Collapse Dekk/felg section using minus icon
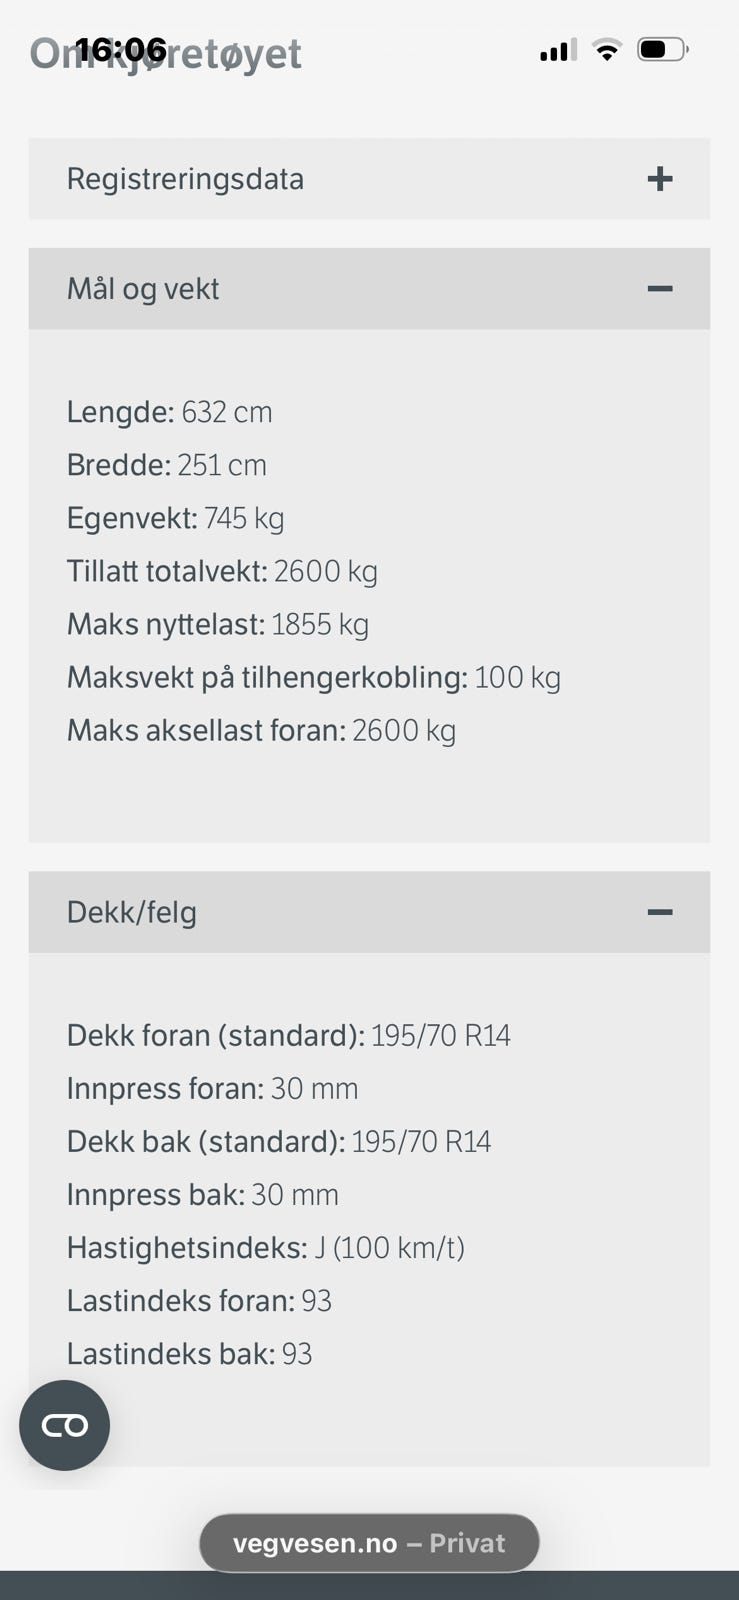739x1600 pixels. coord(659,912)
